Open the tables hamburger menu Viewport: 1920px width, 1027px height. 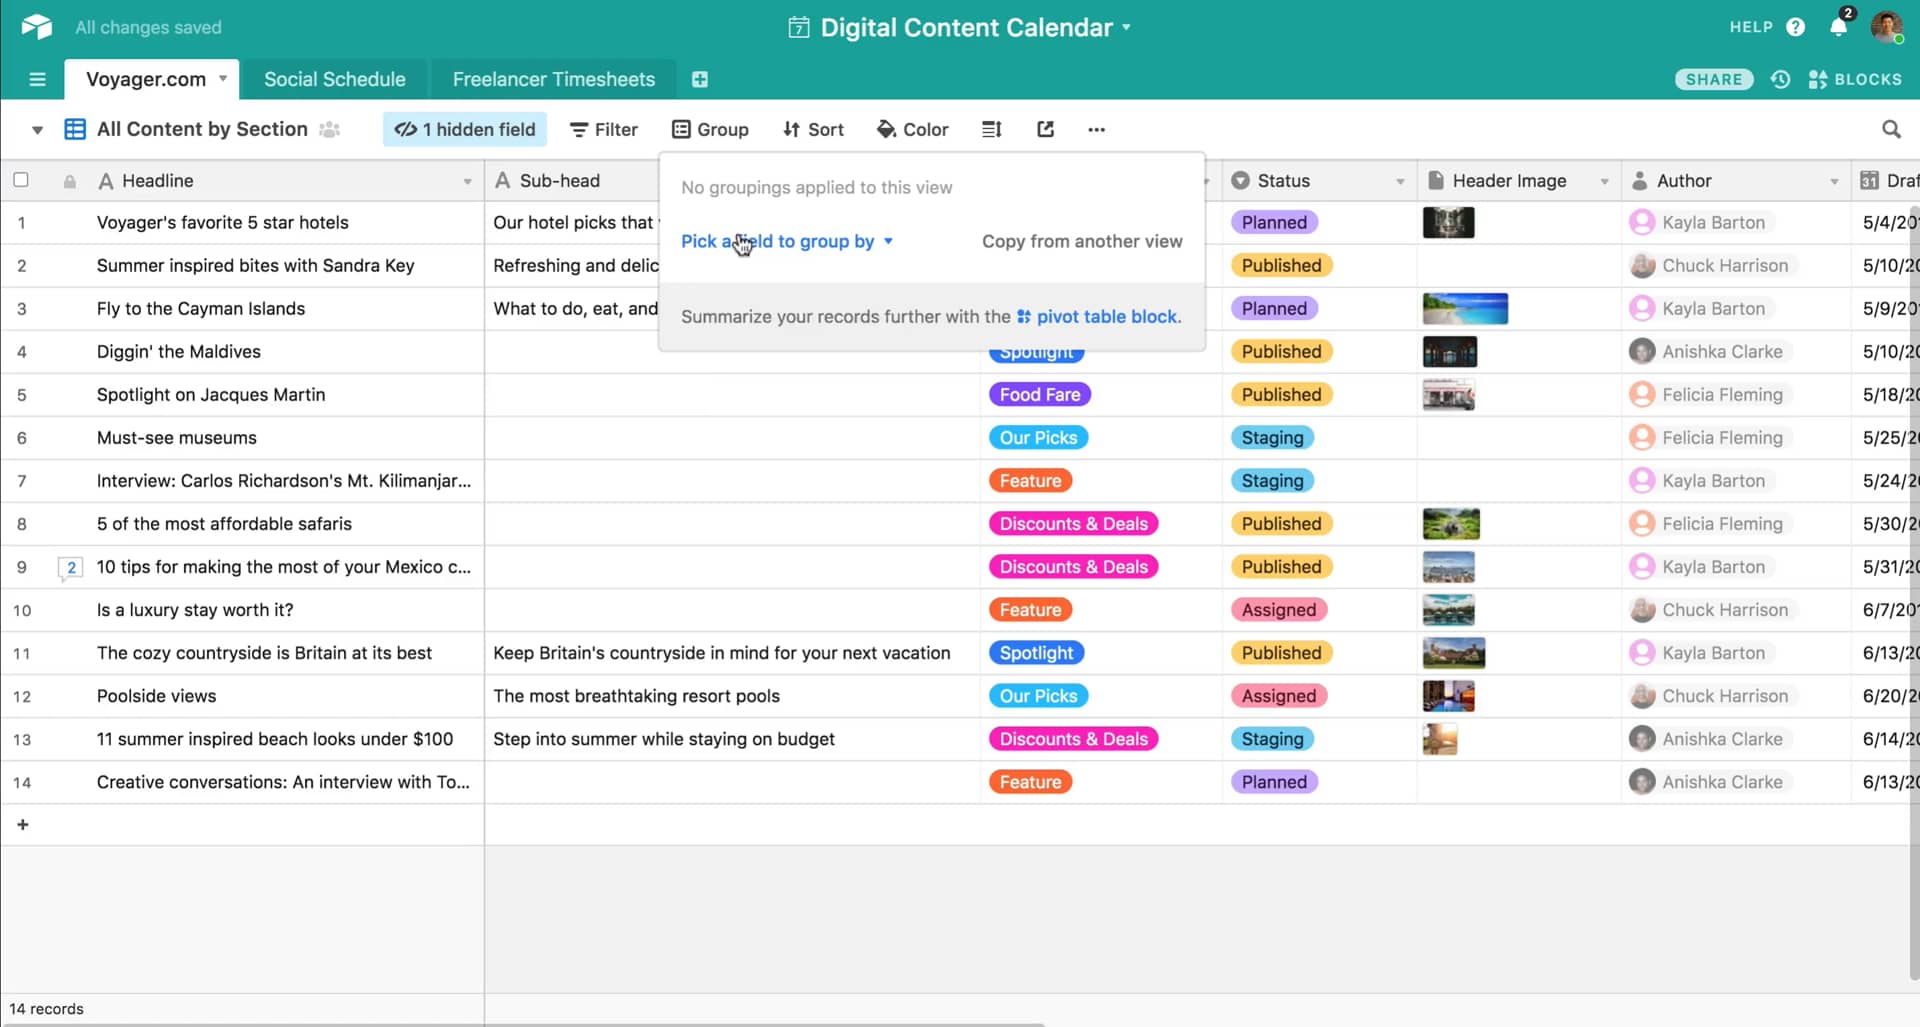[x=38, y=79]
